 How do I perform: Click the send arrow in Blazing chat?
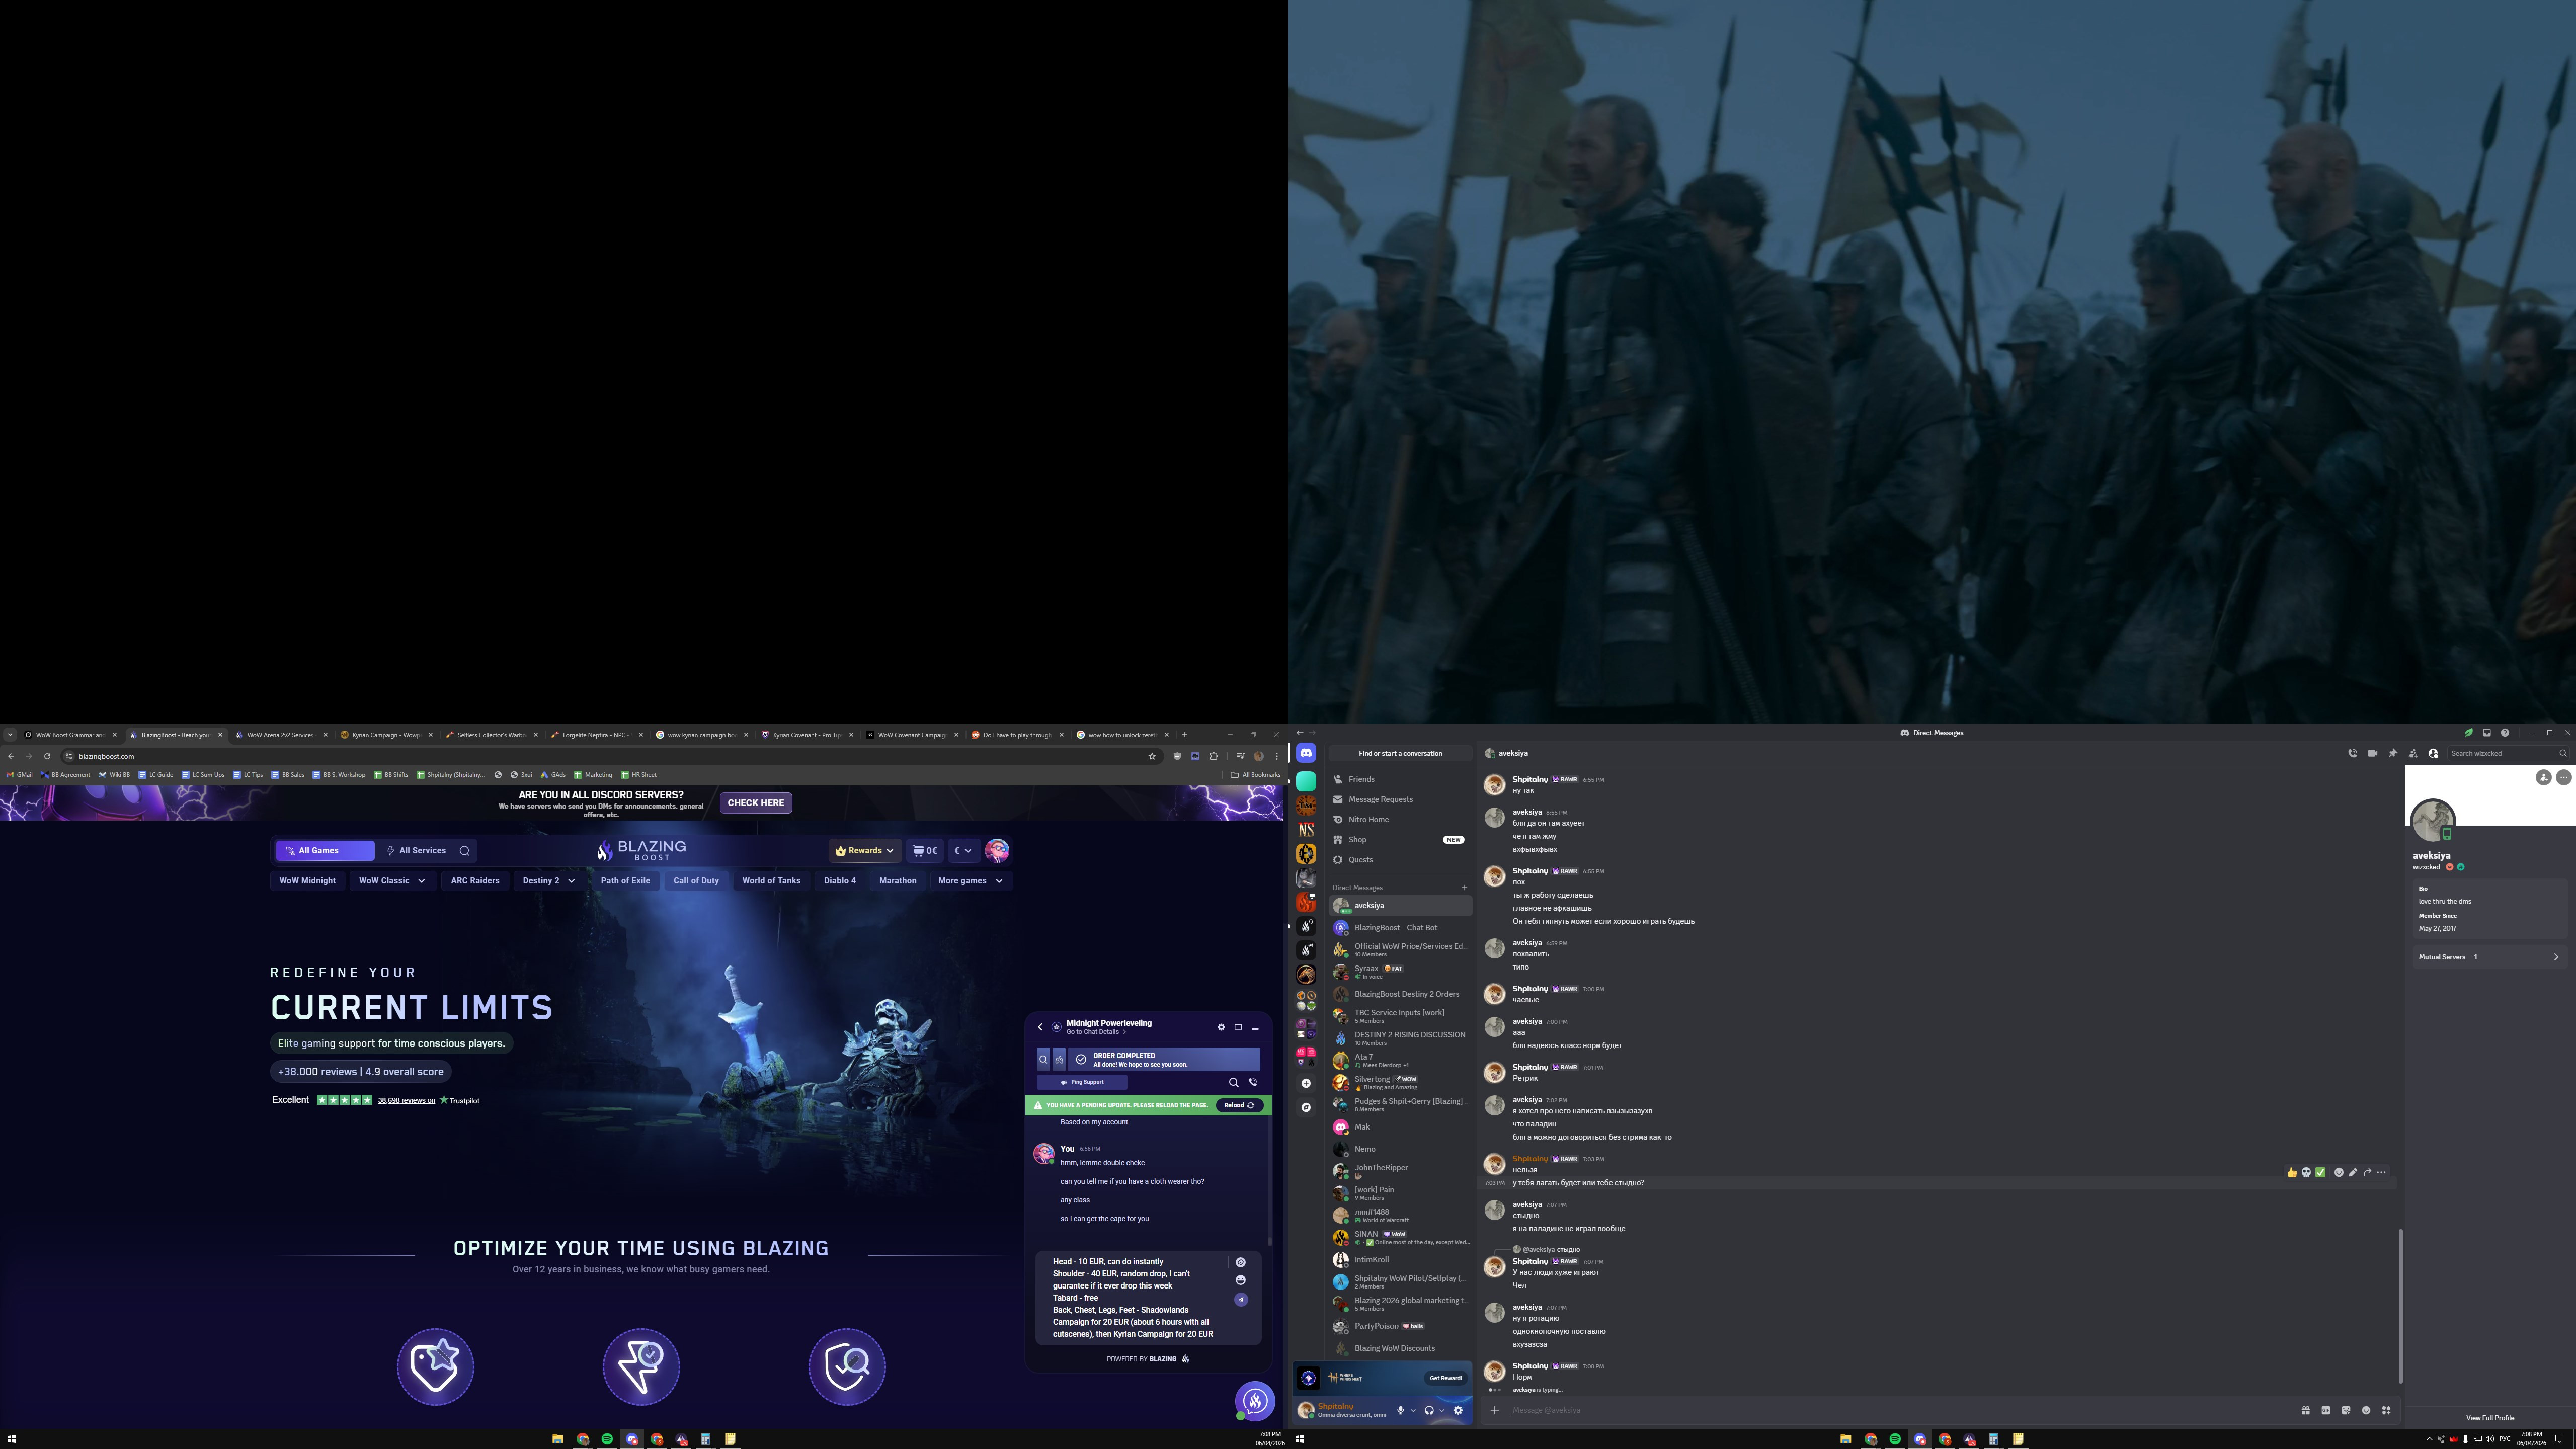point(1241,1299)
